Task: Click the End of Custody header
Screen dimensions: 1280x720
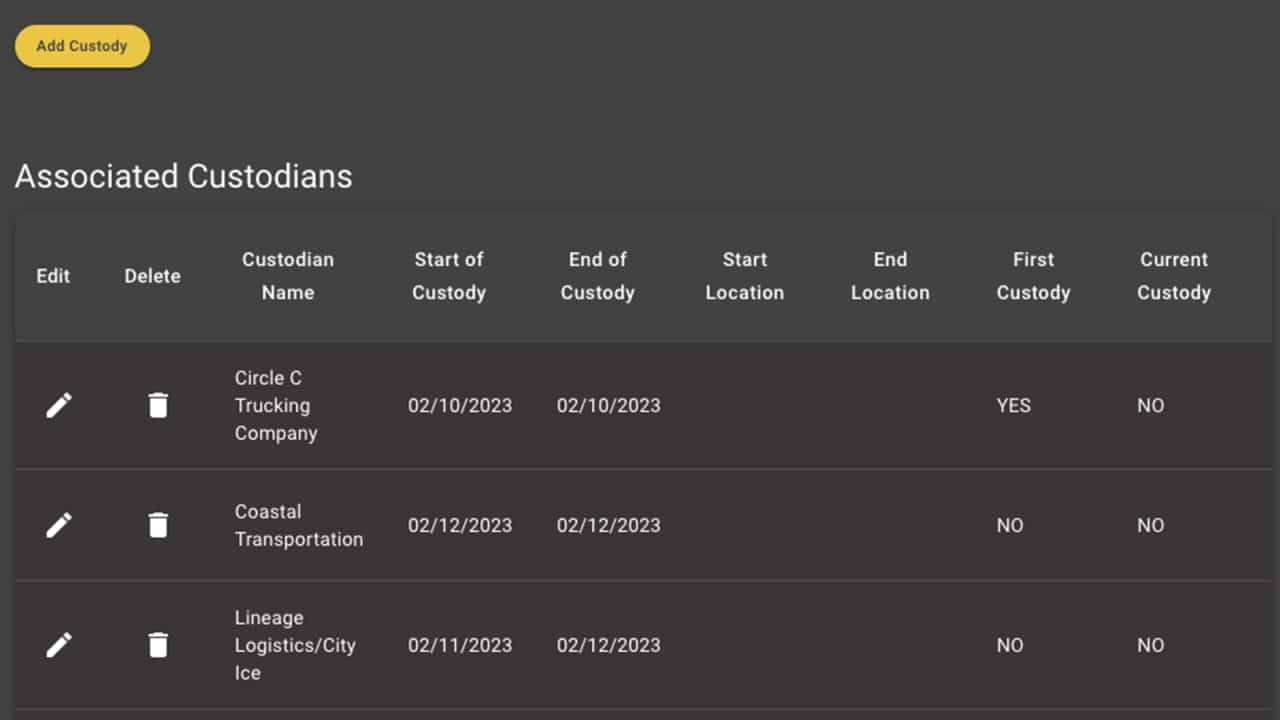Action: (597, 276)
